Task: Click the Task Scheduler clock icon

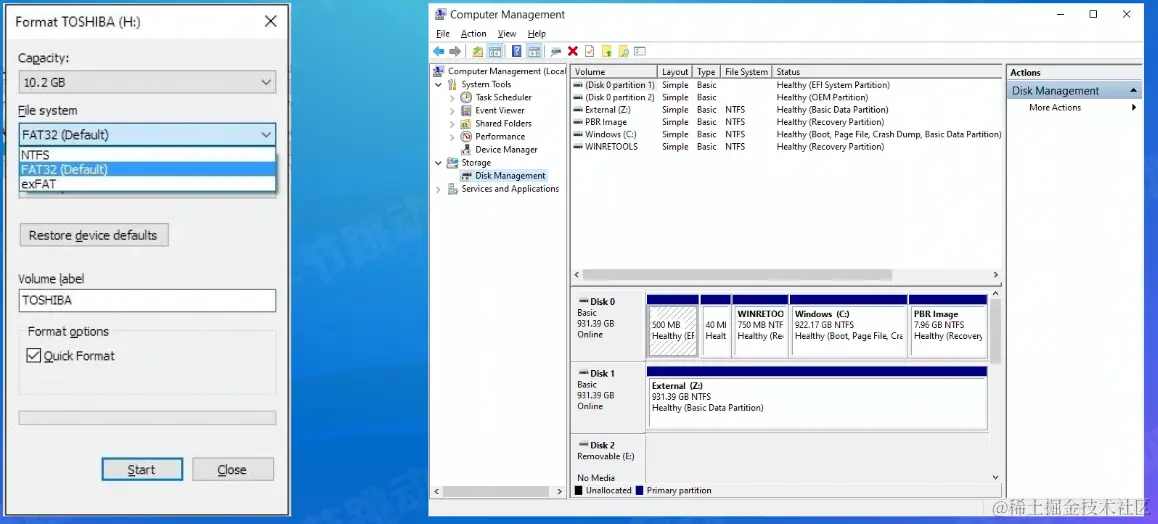Action: click(466, 97)
